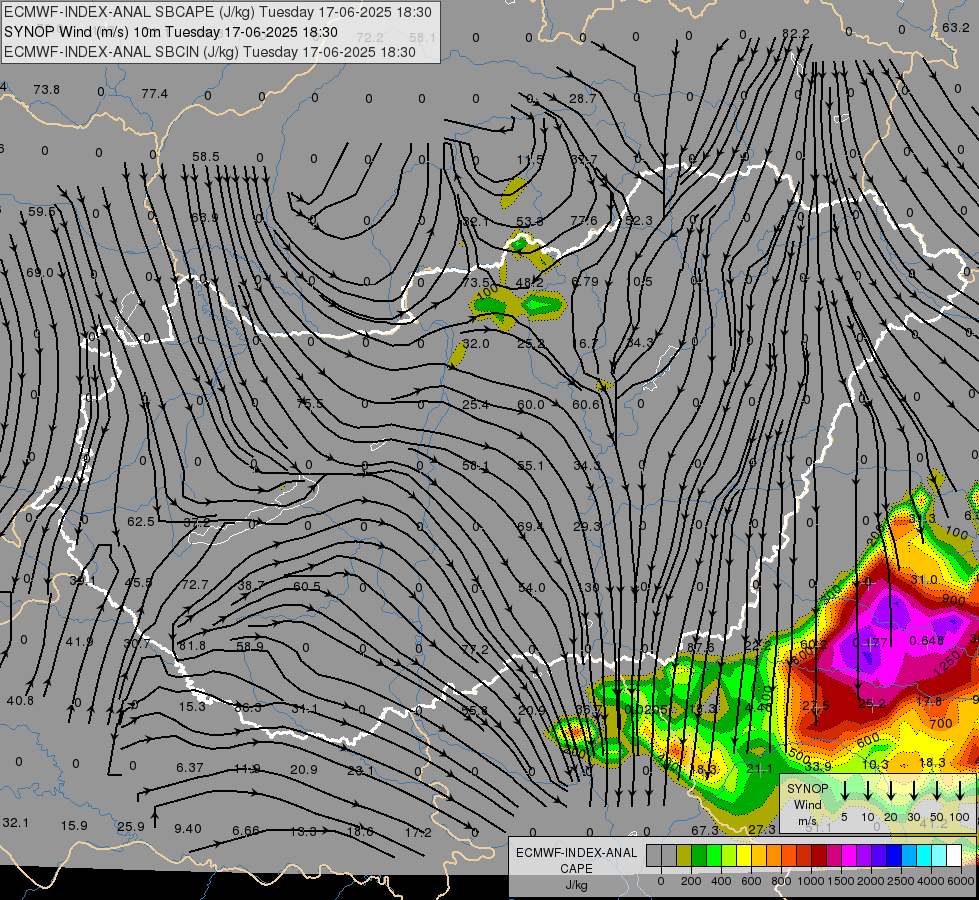Screen dimensions: 979x900
Task: Click 'SYNOP Wind m/s' legend caption
Action: (x=808, y=804)
